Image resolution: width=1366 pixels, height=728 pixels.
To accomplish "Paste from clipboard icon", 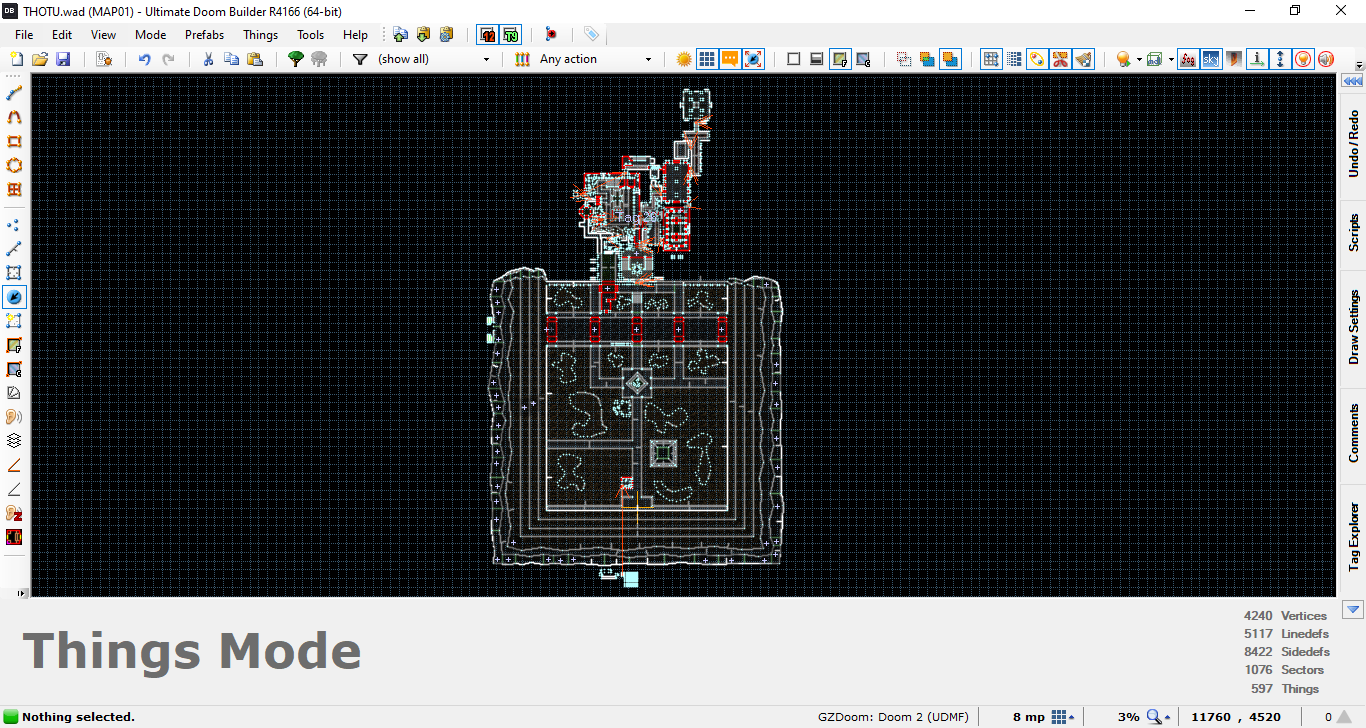I will coord(254,59).
